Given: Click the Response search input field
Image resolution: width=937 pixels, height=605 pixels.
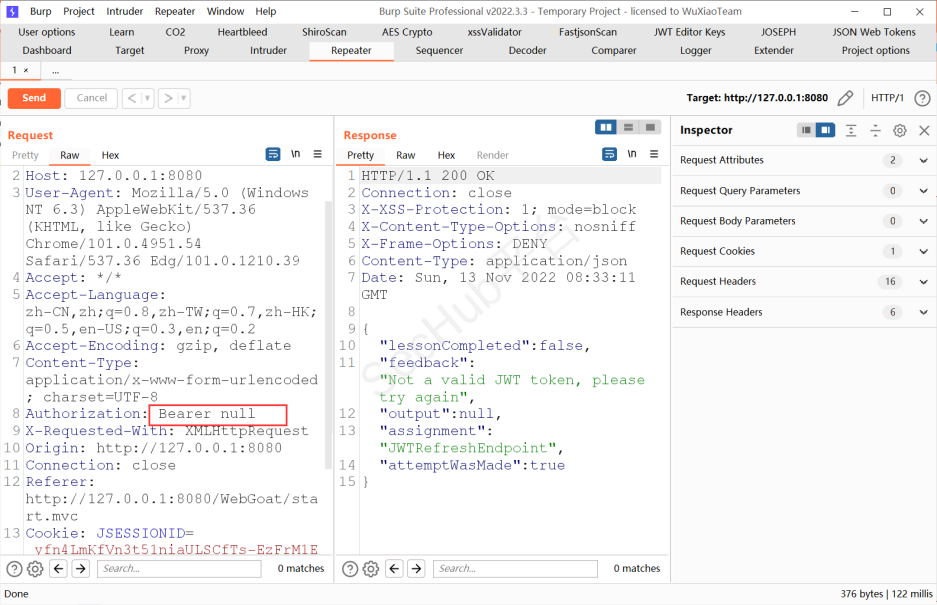Looking at the screenshot, I should tap(515, 568).
